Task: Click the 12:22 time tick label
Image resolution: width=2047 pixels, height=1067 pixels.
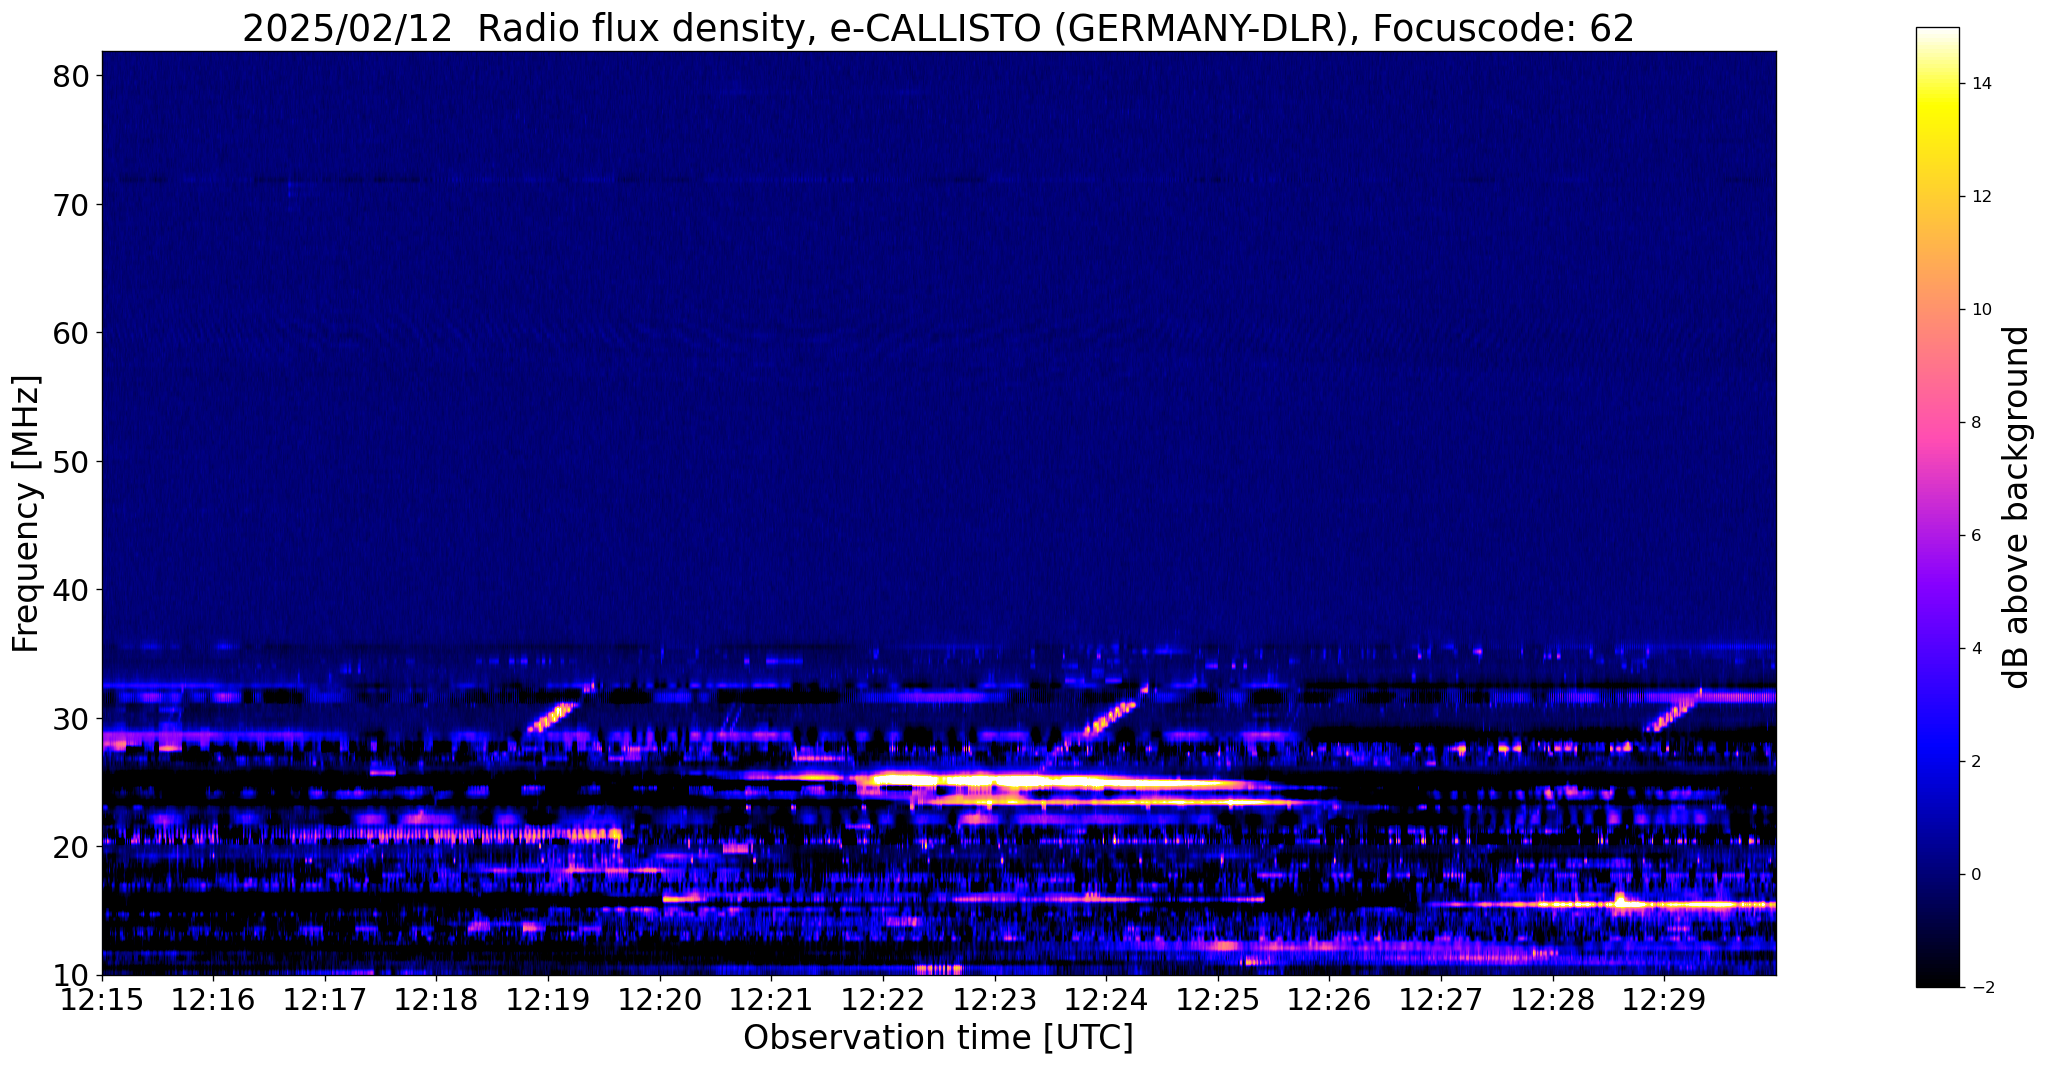Action: point(883,1000)
